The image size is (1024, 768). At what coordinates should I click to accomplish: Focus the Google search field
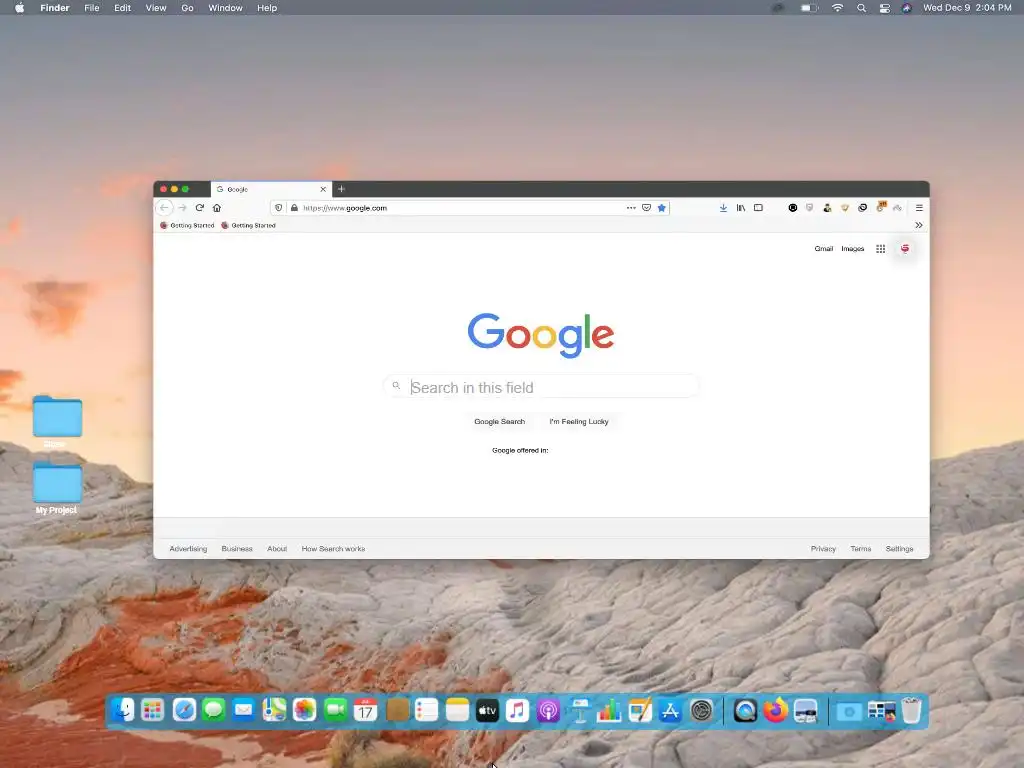point(541,387)
